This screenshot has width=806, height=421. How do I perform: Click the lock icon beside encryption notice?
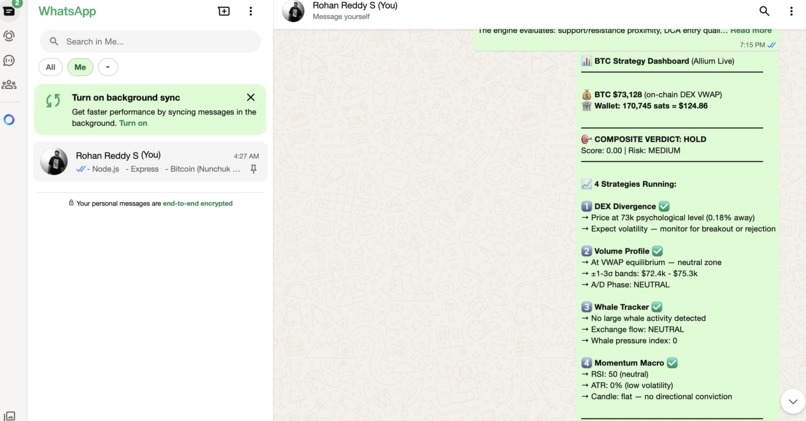pos(71,203)
